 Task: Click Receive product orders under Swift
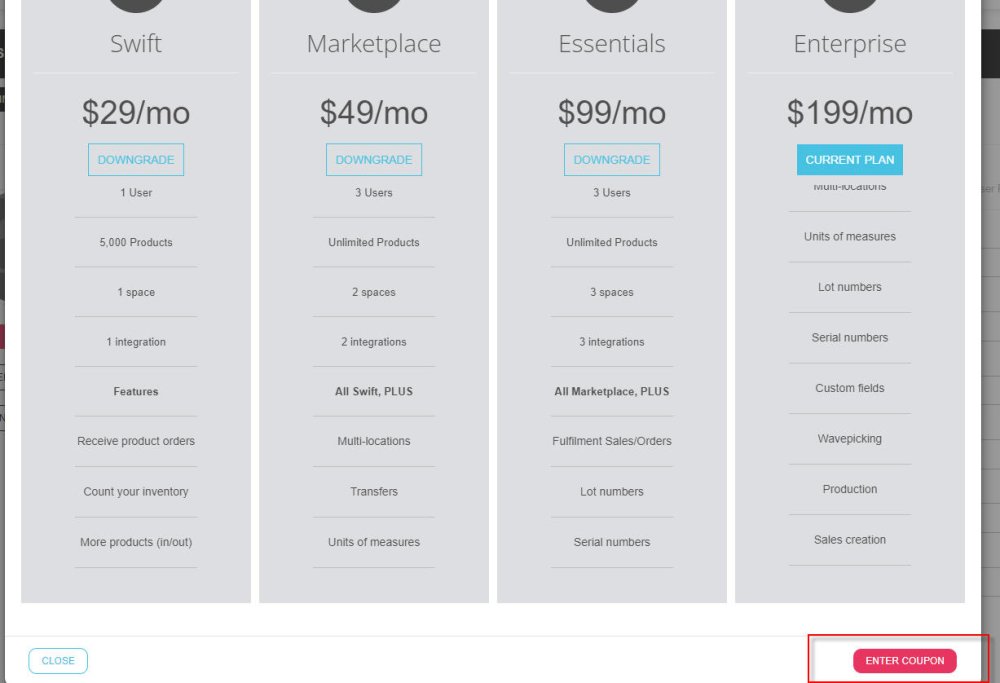coord(136,441)
